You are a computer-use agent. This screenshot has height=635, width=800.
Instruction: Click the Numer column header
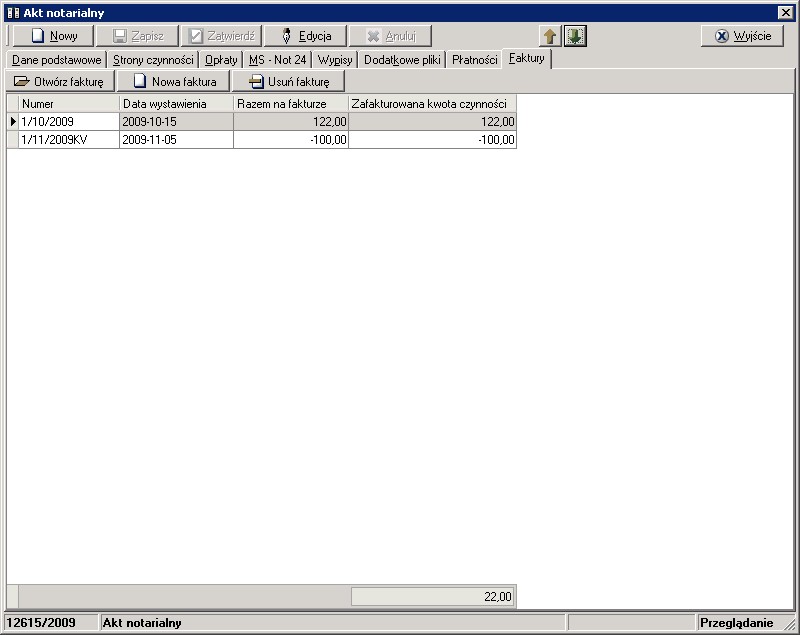65,105
